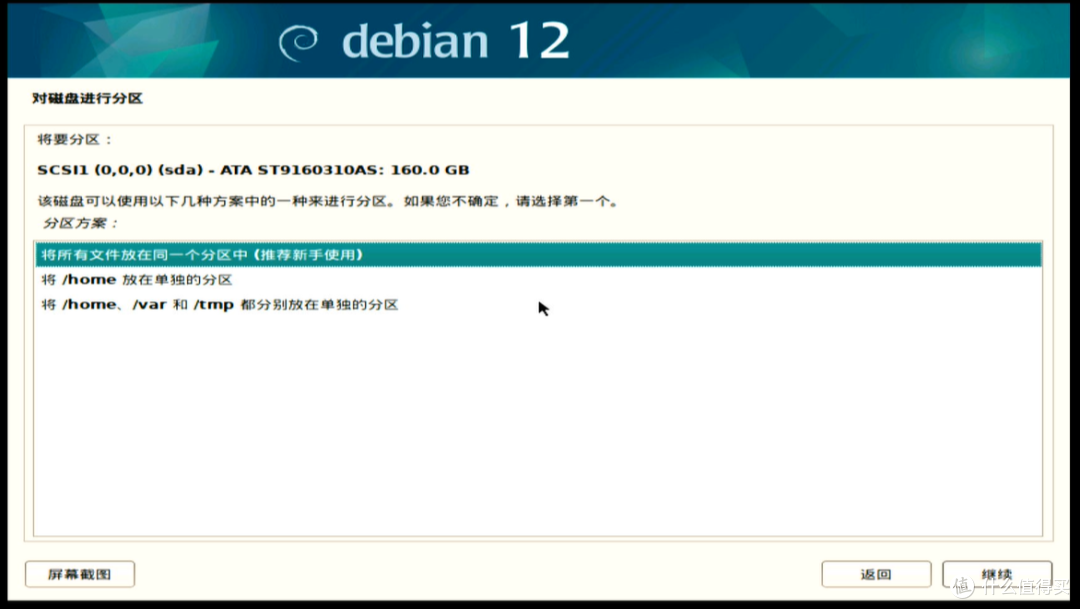Click the 返回 button to go back
This screenshot has width=1080, height=609.
[875, 573]
